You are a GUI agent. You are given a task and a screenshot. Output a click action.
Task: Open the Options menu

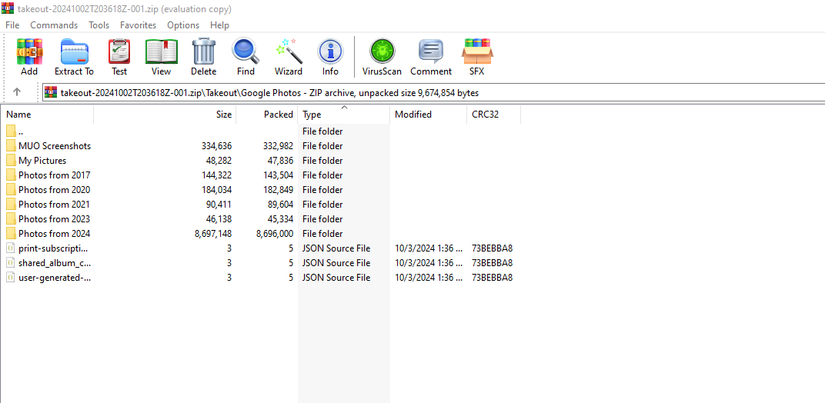[183, 25]
